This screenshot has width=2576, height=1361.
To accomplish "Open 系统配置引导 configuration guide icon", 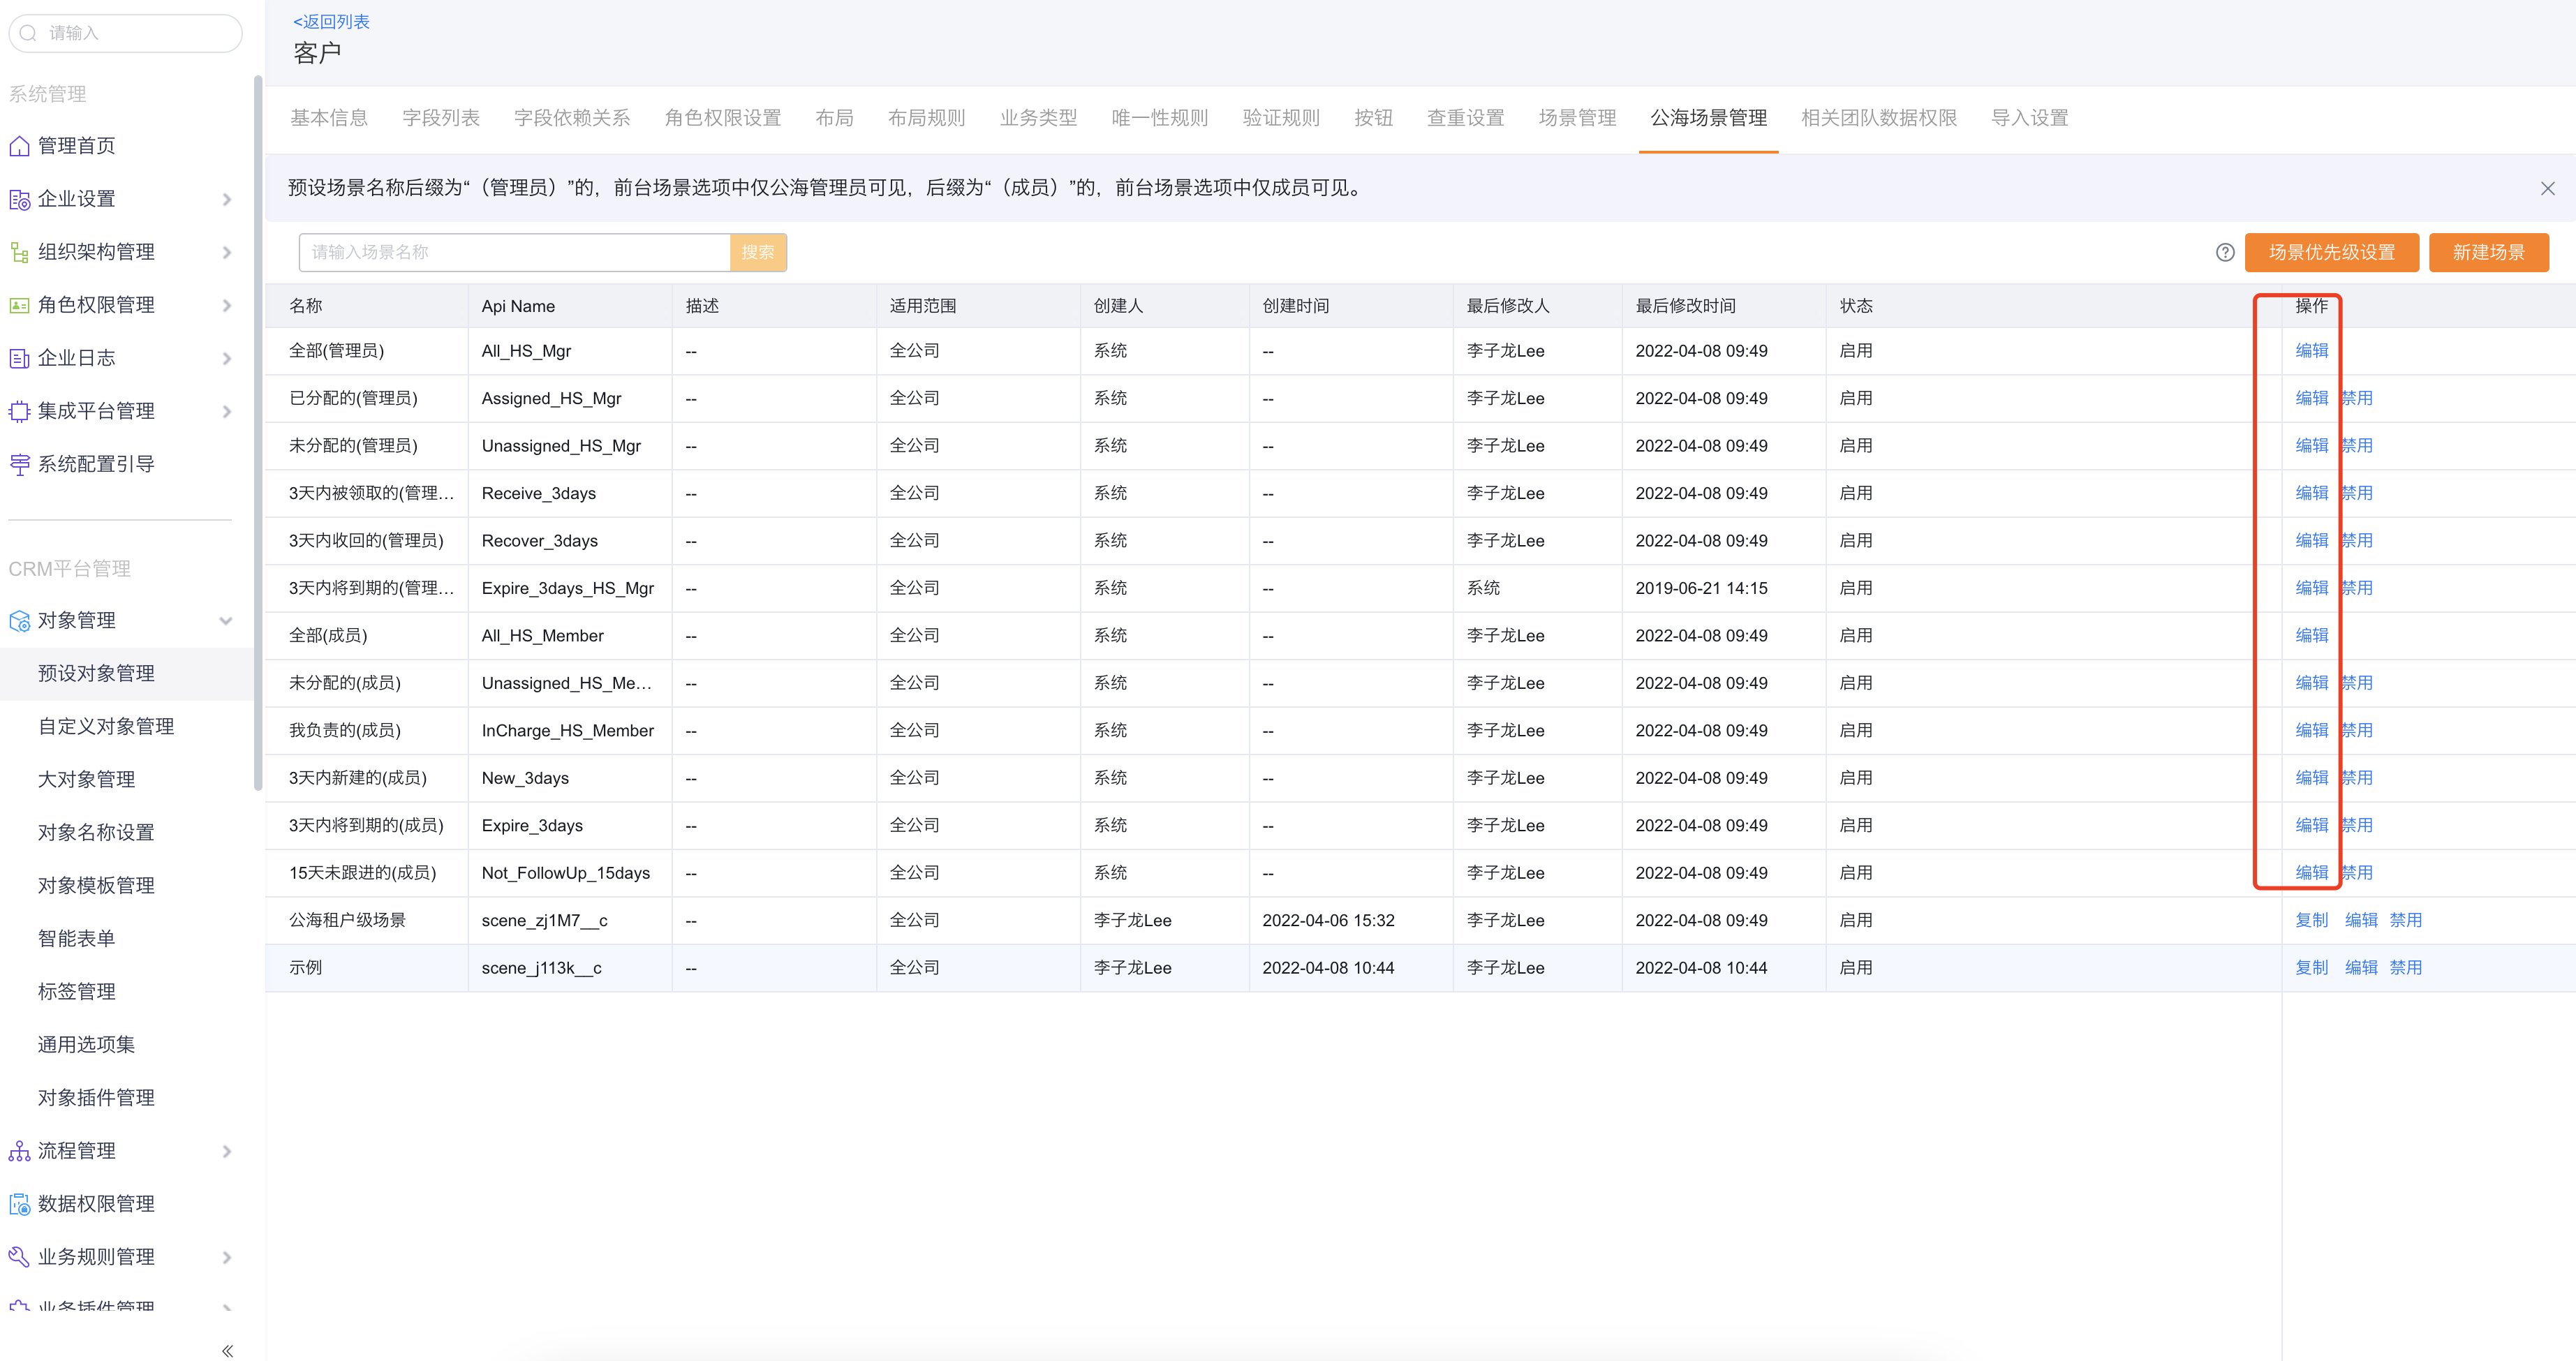I will [20, 463].
